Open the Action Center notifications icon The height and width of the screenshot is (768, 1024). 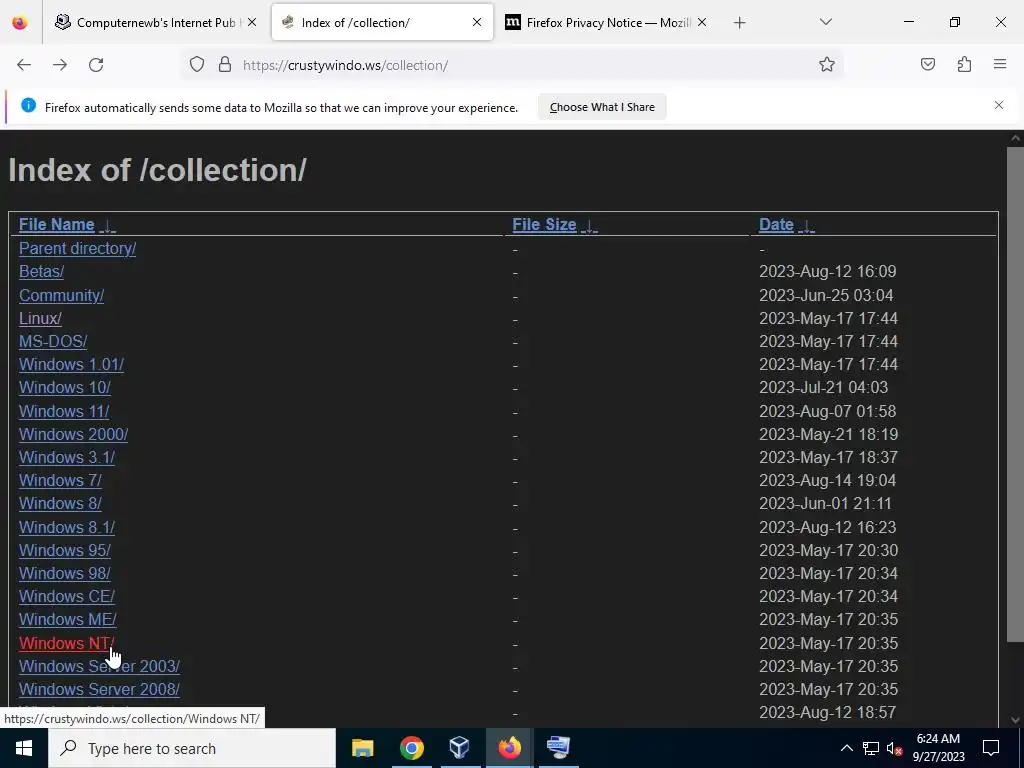coord(991,748)
